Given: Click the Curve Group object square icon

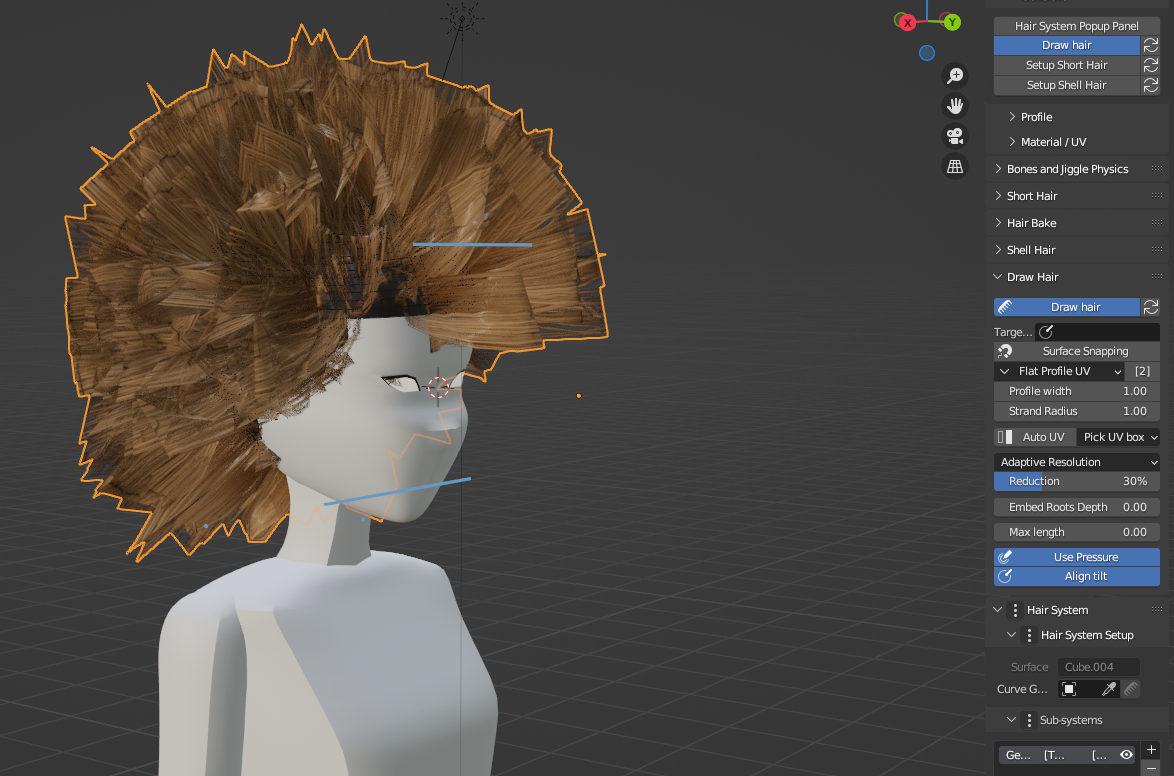Looking at the screenshot, I should click(x=1069, y=689).
